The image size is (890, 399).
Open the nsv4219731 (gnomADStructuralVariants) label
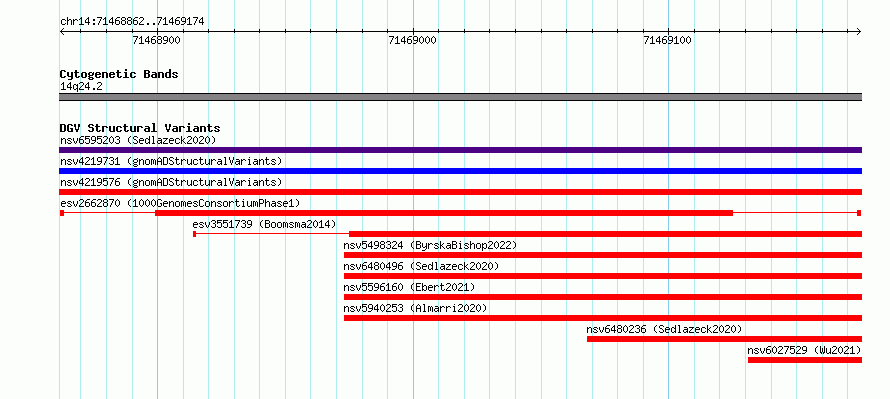(x=171, y=161)
